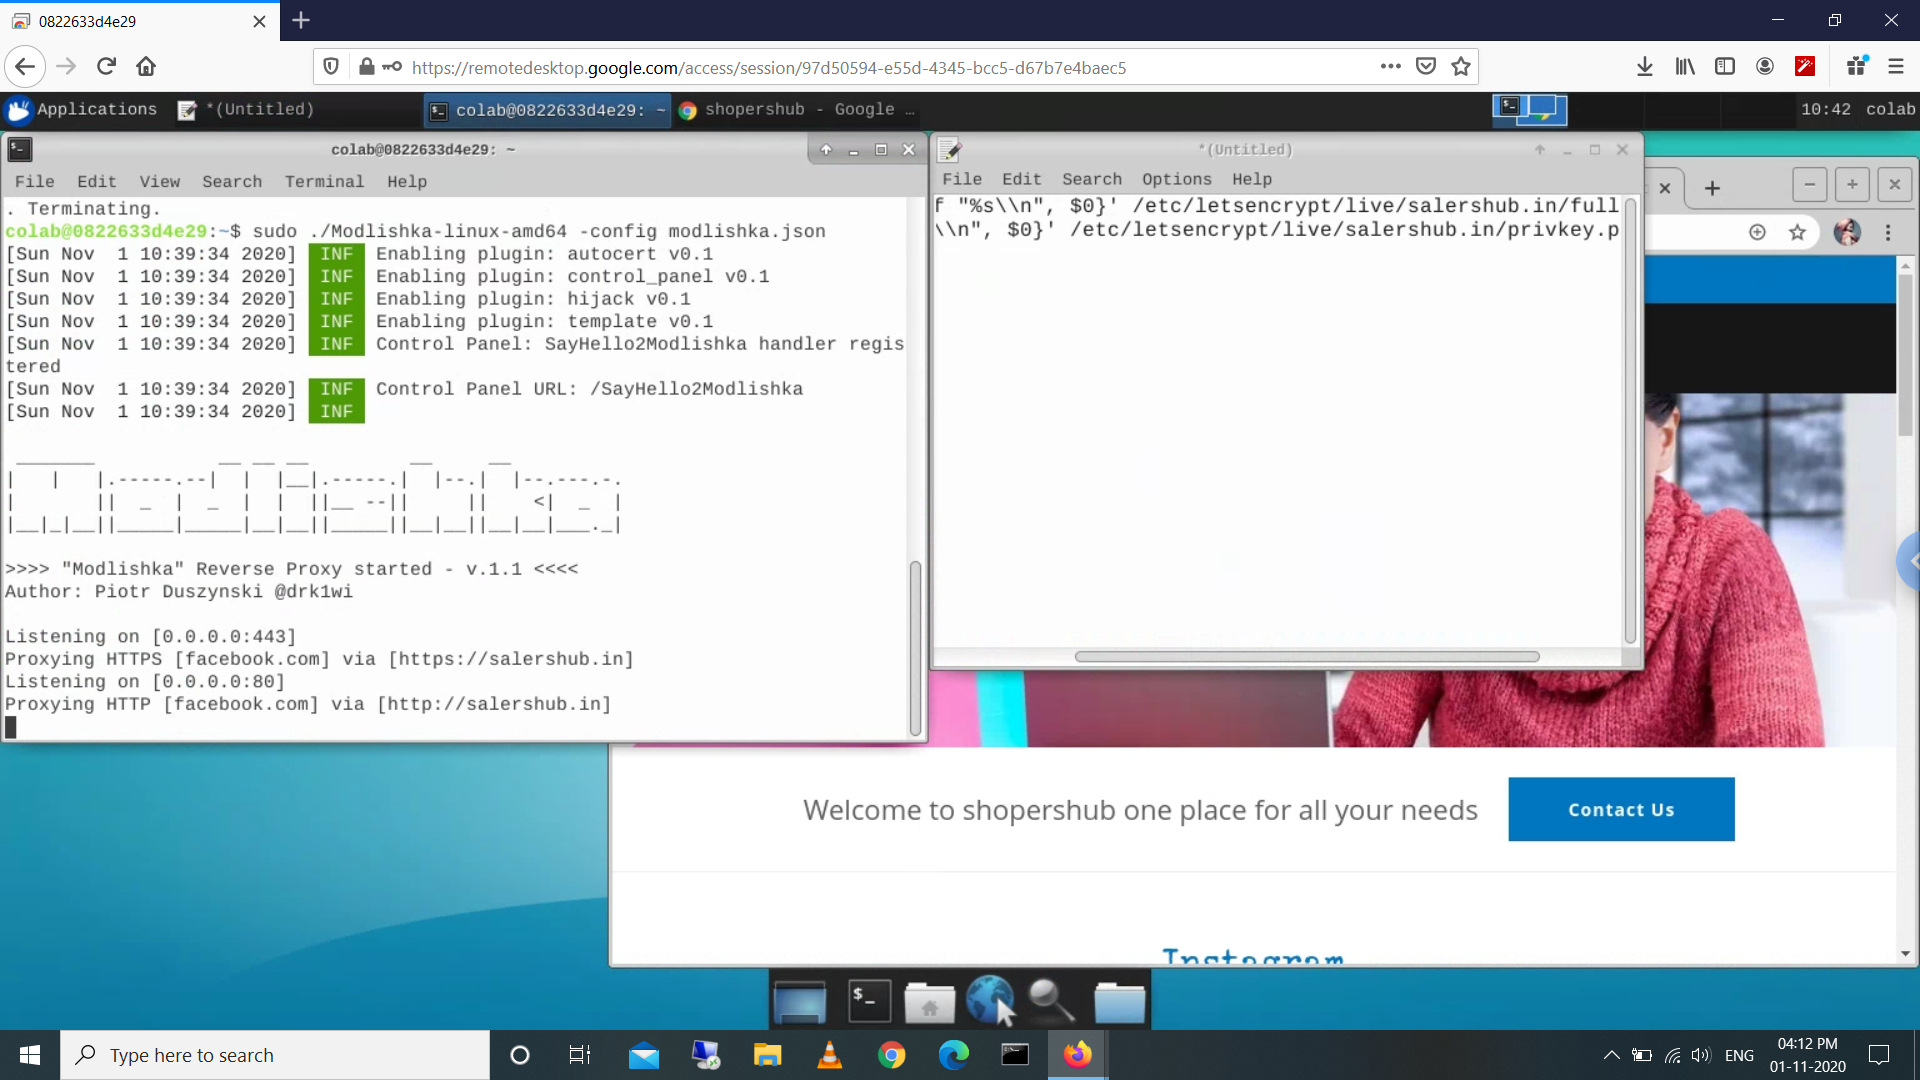Open the Firefox account profile icon
Viewport: 1920px width, 1080px height.
(x=1764, y=66)
